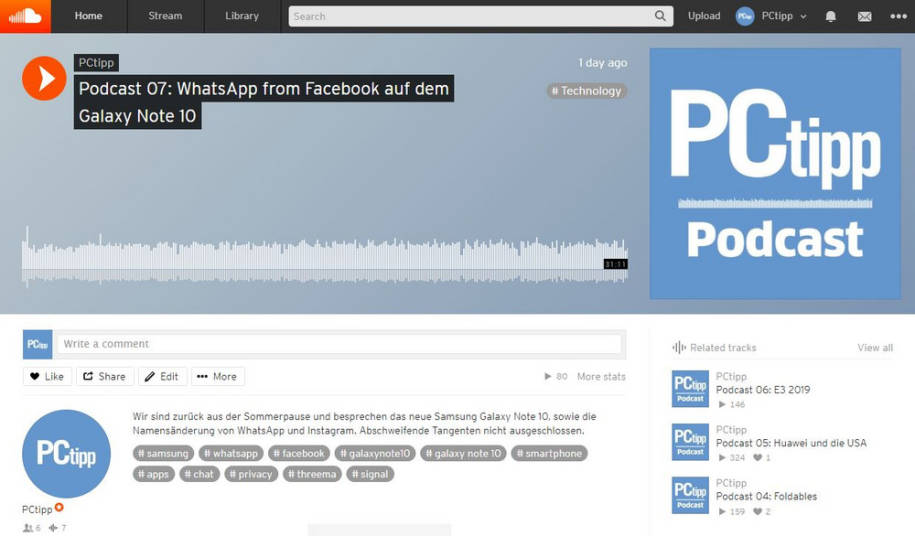Click View all related tracks
Viewport: 915px width, 536px height.
875,348
